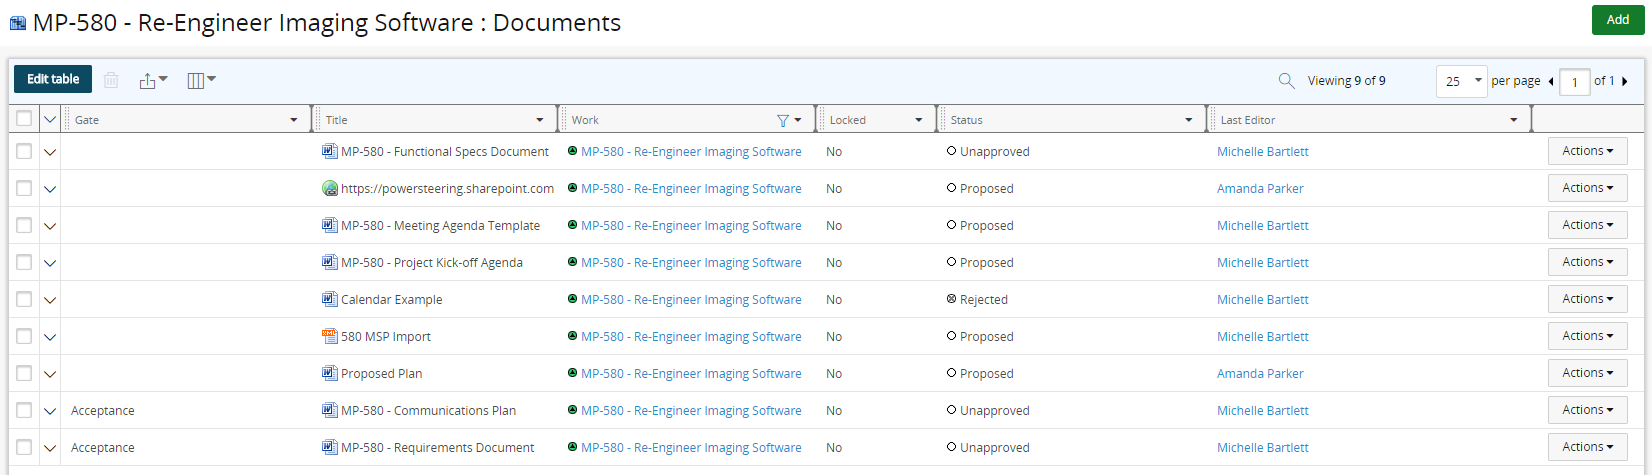Open the export icon menu
Image resolution: width=1652 pixels, height=475 pixels.
153,81
